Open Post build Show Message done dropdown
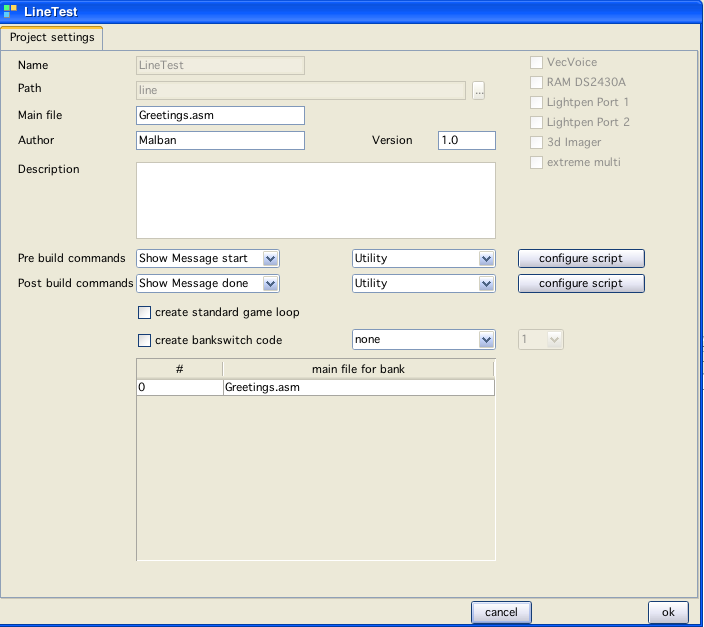Image resolution: width=704 pixels, height=627 pixels. [270, 283]
